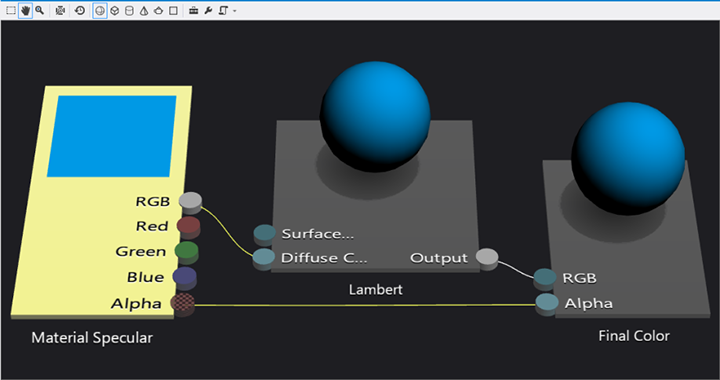Click the 'Surface...' label on Lambert

[x=318, y=234]
